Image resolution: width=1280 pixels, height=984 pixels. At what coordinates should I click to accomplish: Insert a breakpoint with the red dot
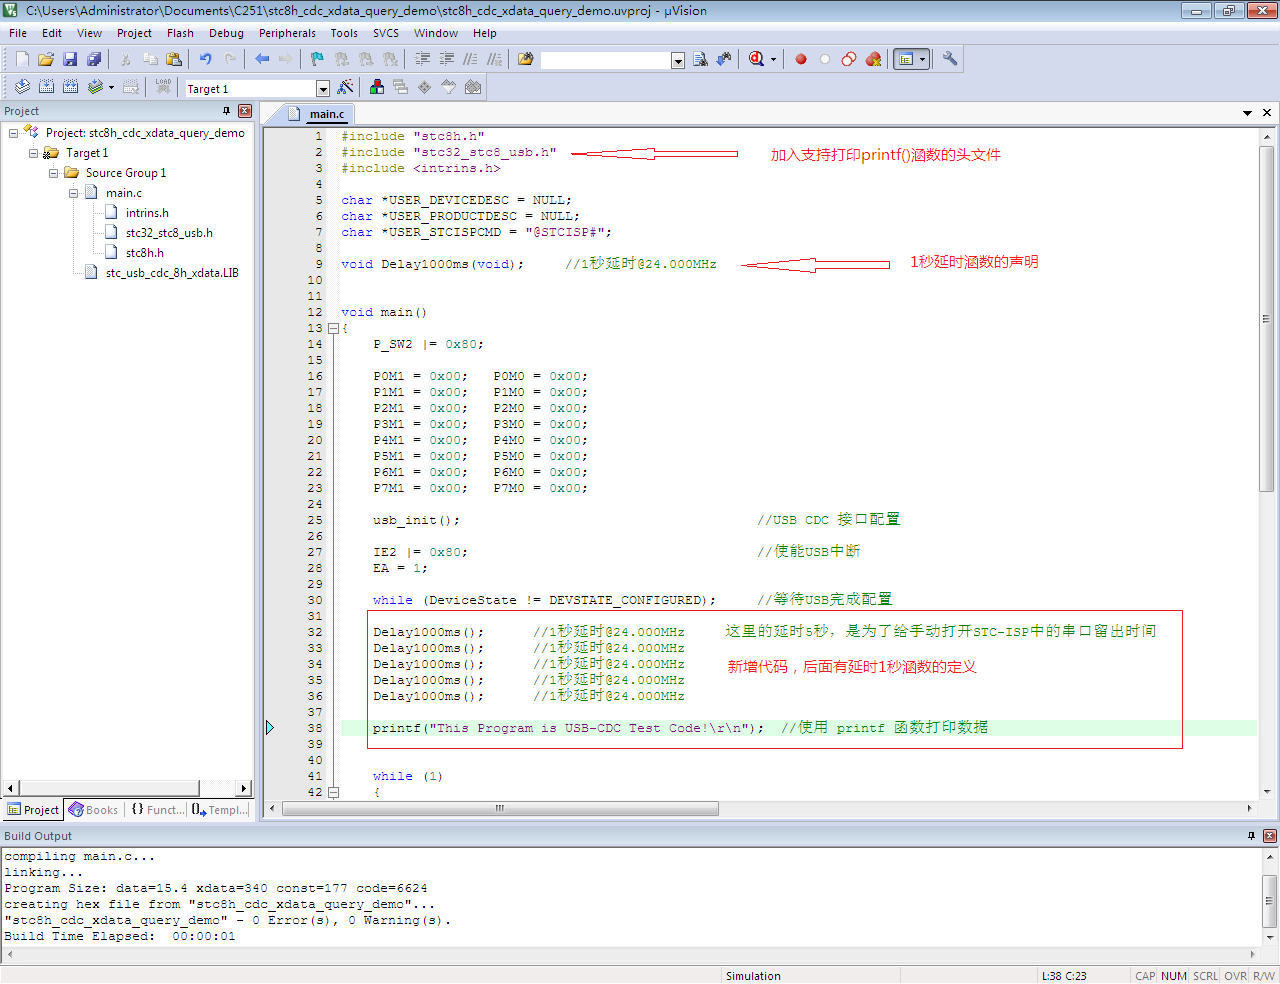coord(801,59)
